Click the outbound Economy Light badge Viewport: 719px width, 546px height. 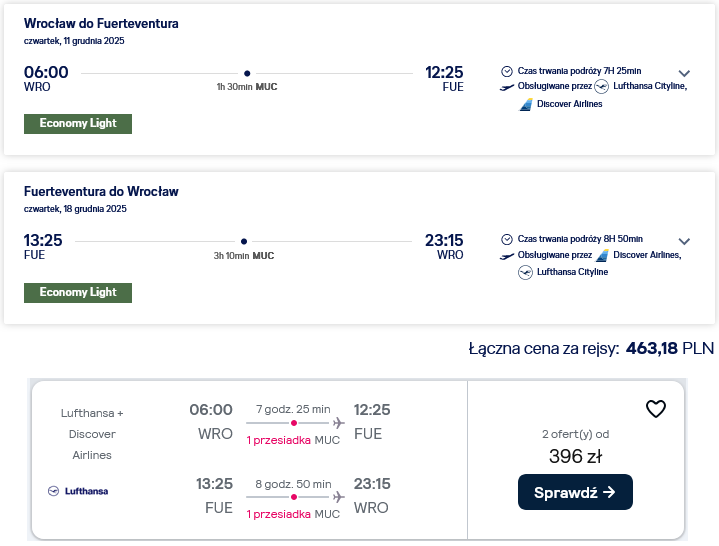(78, 124)
